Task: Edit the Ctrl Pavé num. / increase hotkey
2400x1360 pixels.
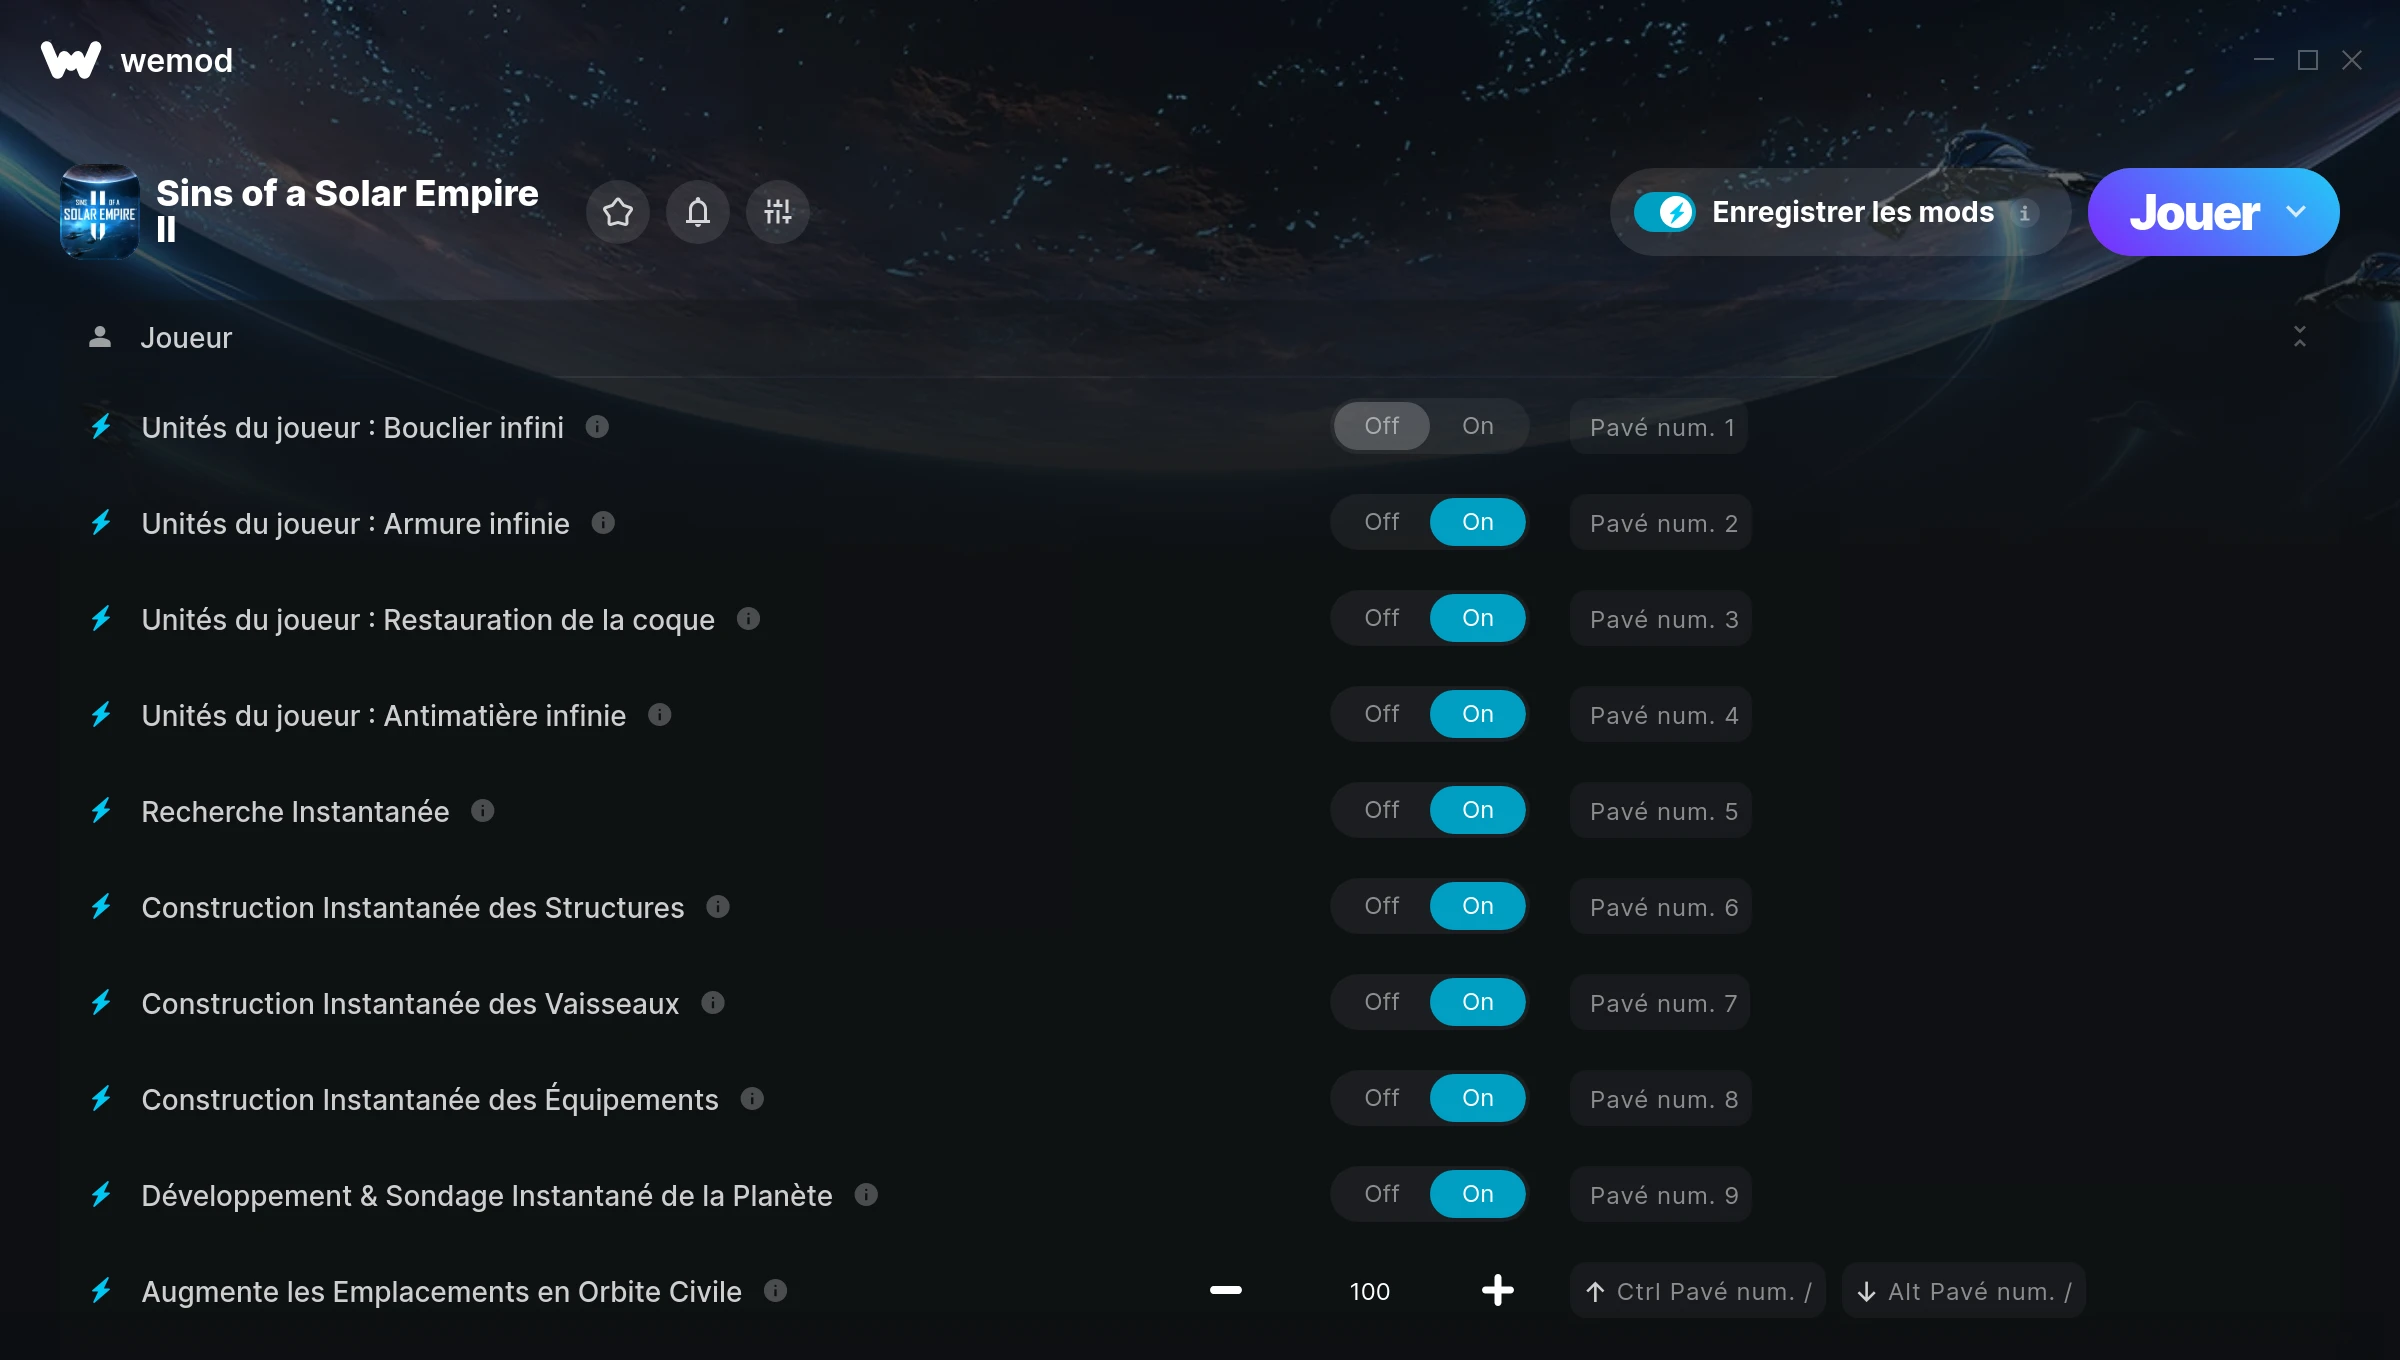Action: pyautogui.click(x=1698, y=1291)
